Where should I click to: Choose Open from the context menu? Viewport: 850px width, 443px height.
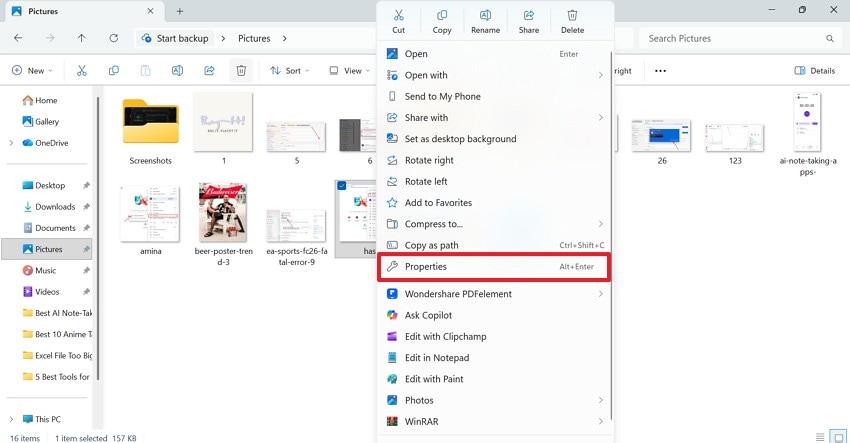point(494,54)
